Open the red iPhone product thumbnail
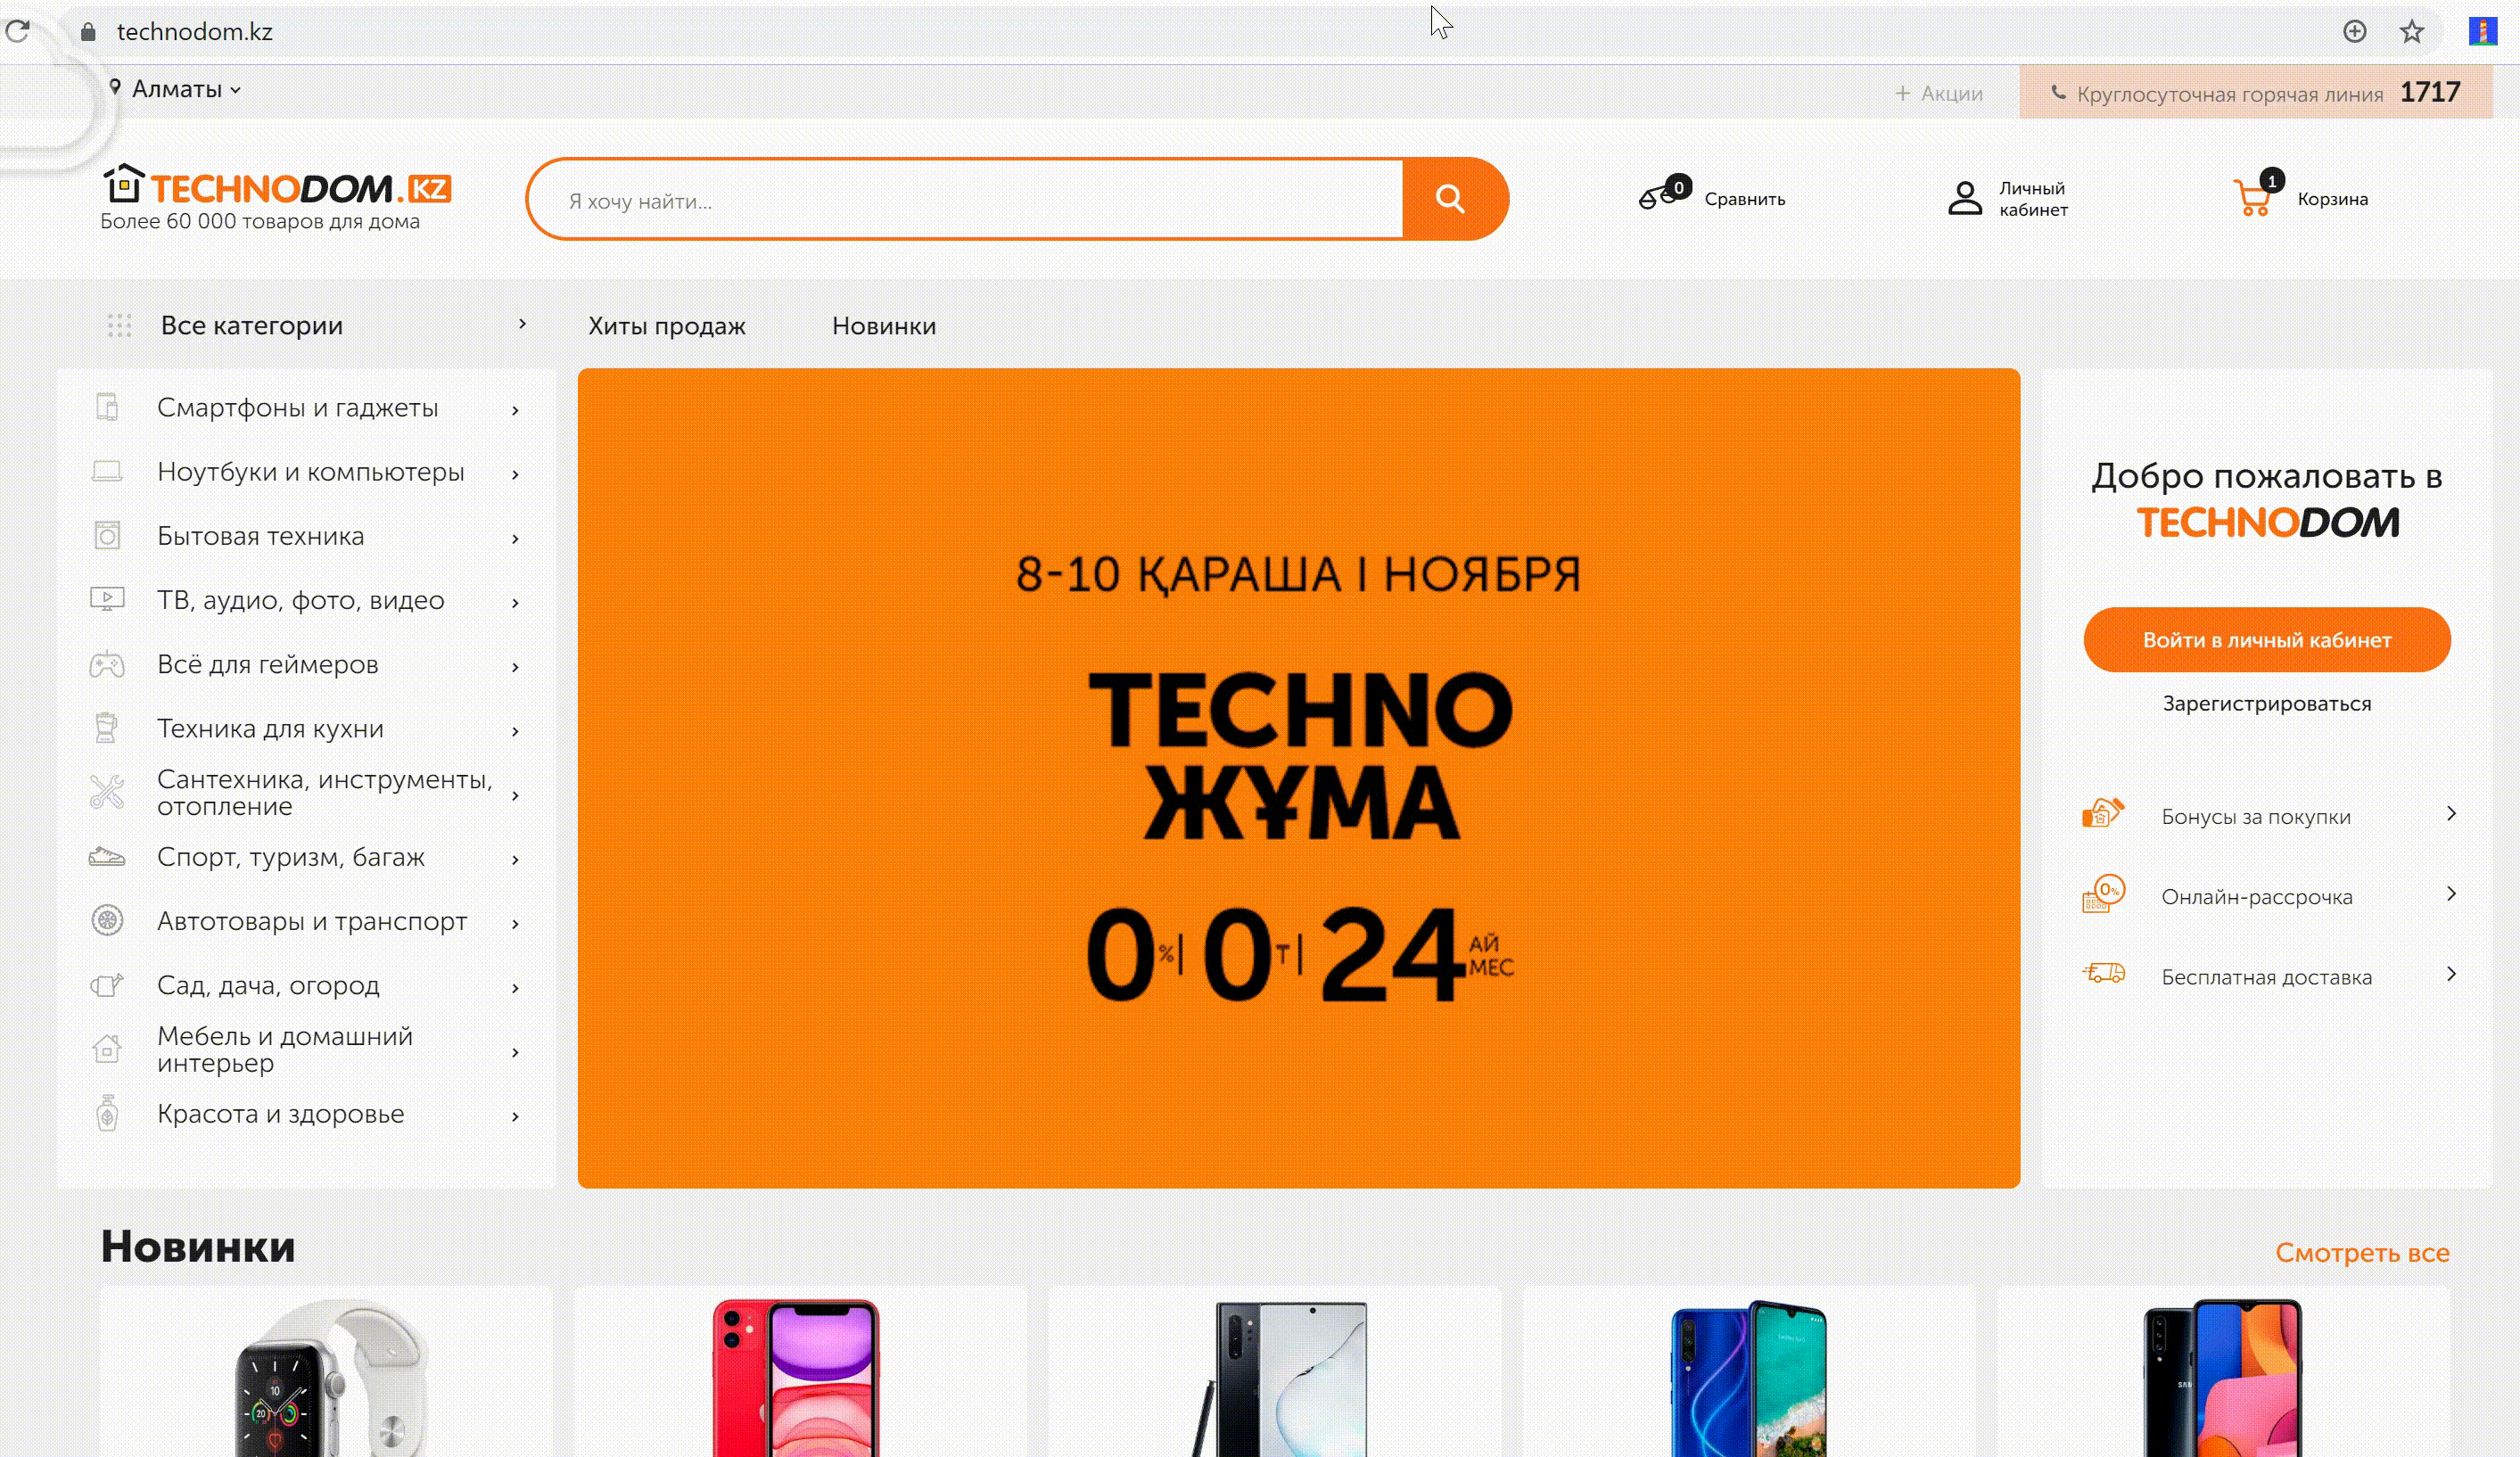This screenshot has width=2520, height=1457. (796, 1377)
